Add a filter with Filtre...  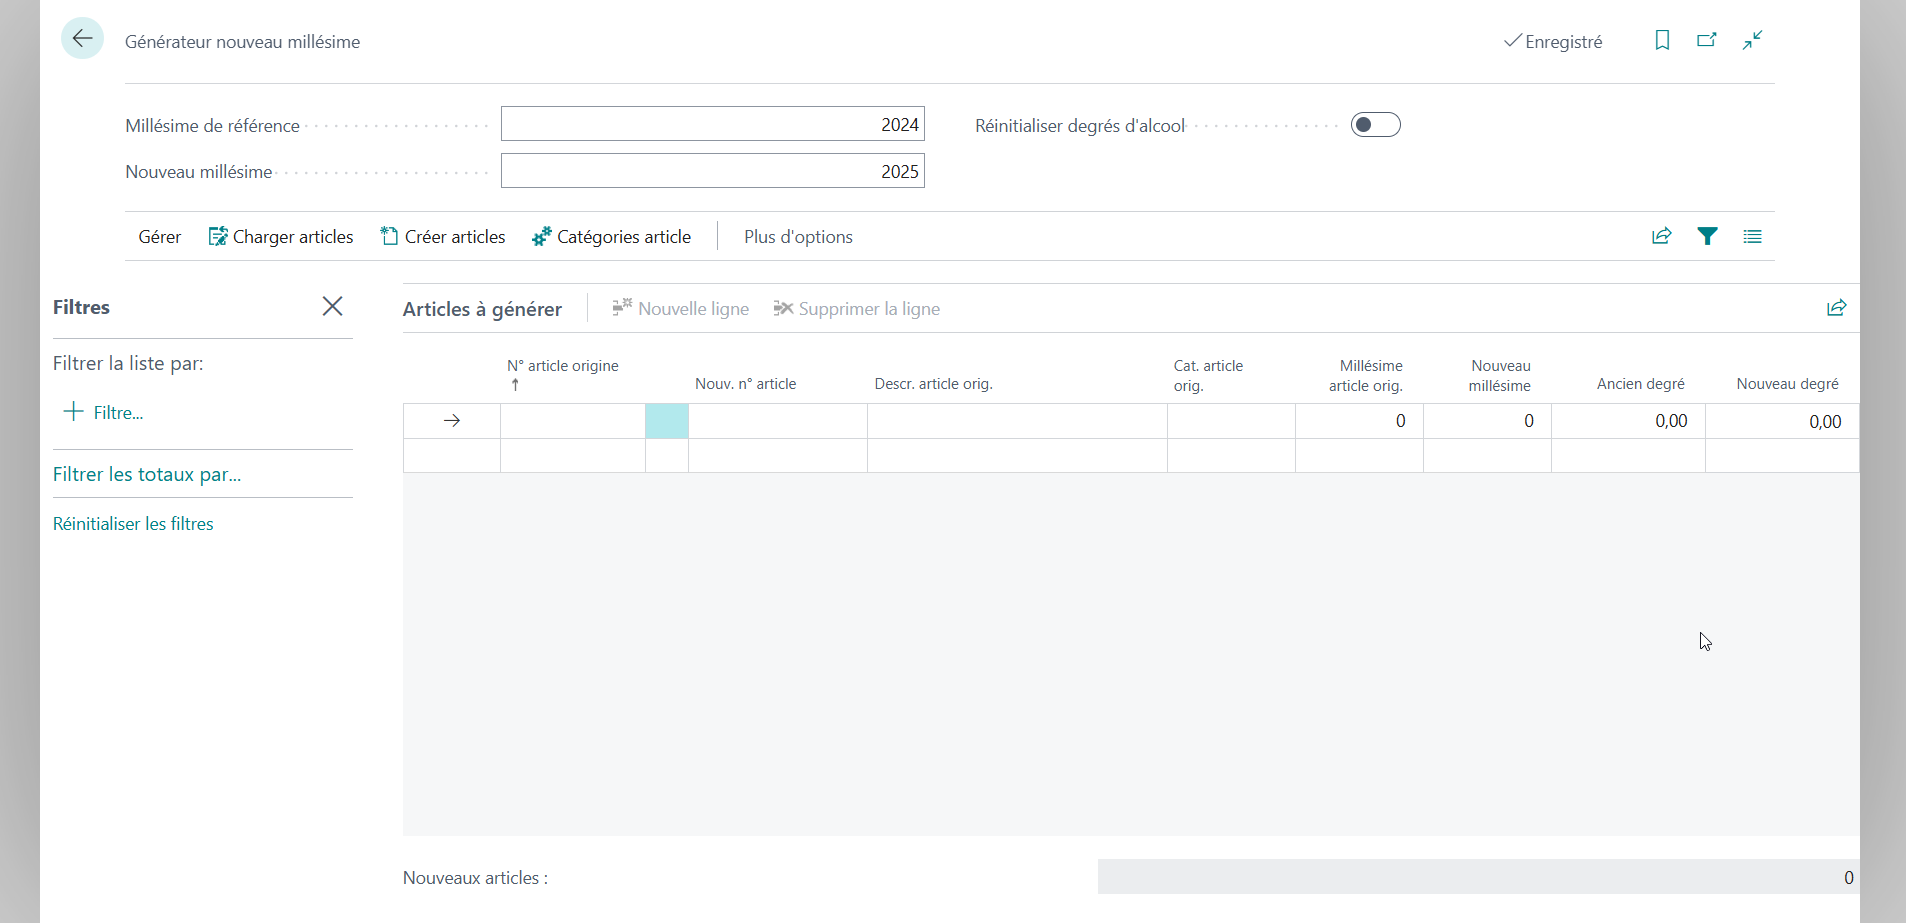coord(104,412)
